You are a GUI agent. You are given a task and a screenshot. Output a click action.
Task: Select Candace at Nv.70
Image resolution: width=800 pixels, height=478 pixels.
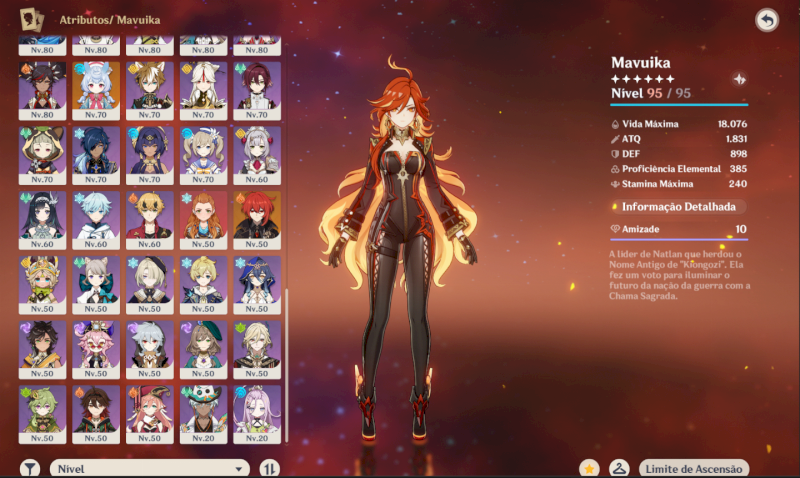coord(149,156)
